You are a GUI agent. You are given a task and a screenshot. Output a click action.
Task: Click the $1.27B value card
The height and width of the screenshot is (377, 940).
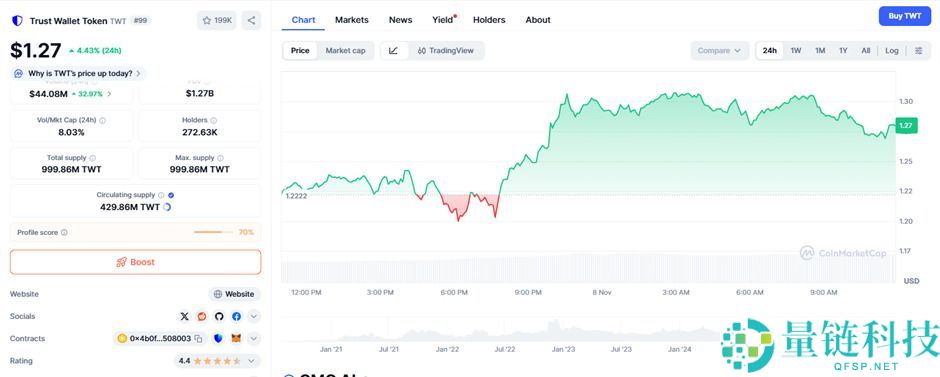[200, 94]
